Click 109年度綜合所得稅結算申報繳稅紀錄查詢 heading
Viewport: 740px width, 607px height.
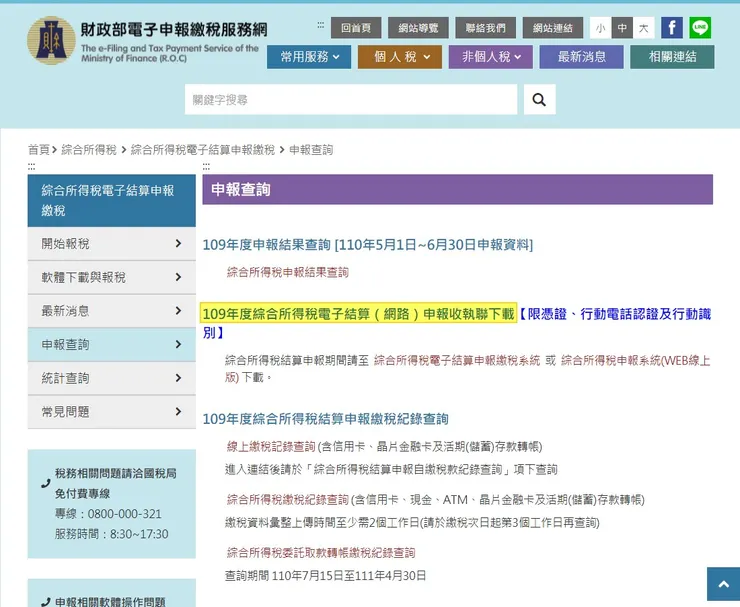pyautogui.click(x=325, y=419)
